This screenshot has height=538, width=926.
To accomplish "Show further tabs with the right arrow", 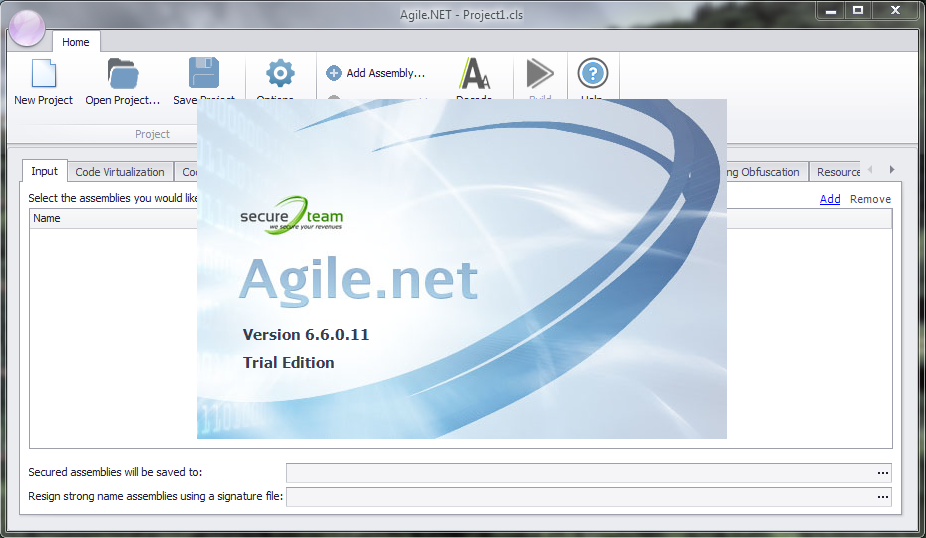I will tap(892, 170).
